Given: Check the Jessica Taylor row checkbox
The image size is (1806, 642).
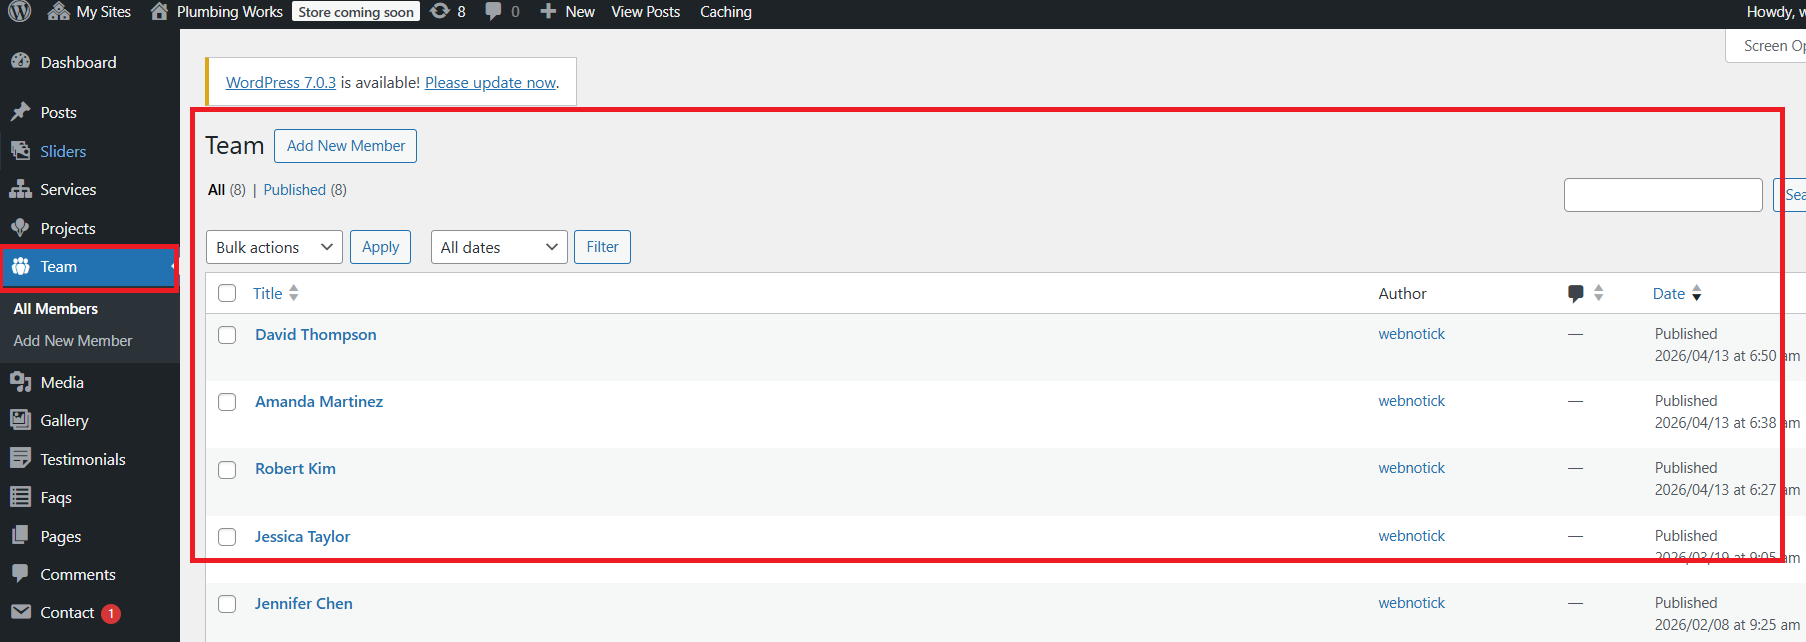Looking at the screenshot, I should [x=227, y=537].
